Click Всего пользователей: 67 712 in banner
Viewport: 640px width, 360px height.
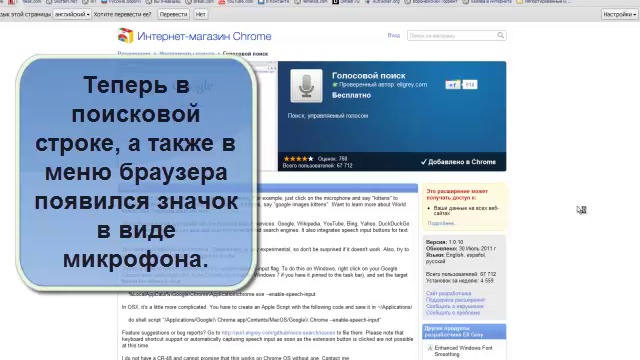(x=318, y=166)
